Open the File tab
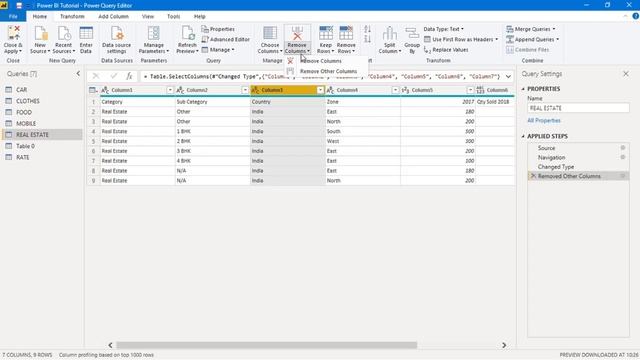 tap(13, 16)
